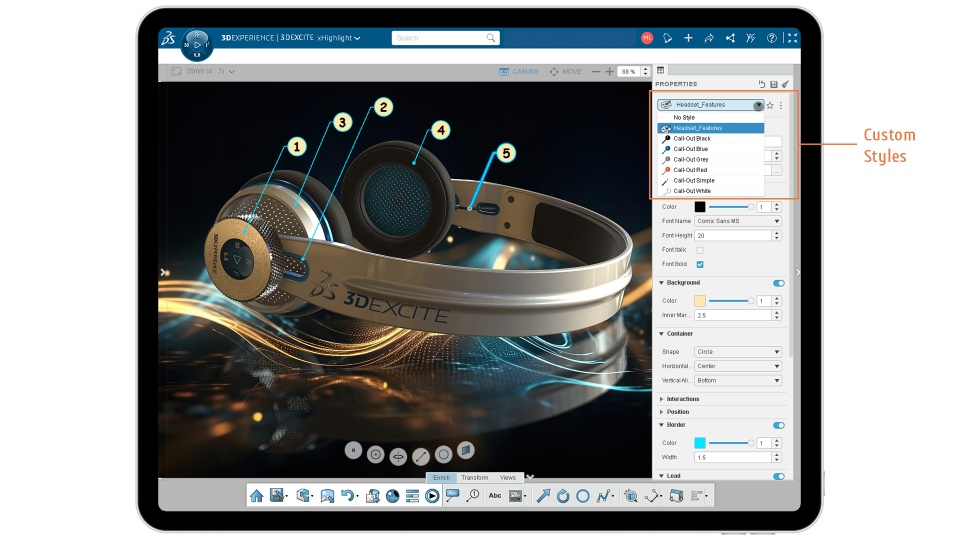Open the xHighlight app name dropdown
960x540 pixels.
339,38
